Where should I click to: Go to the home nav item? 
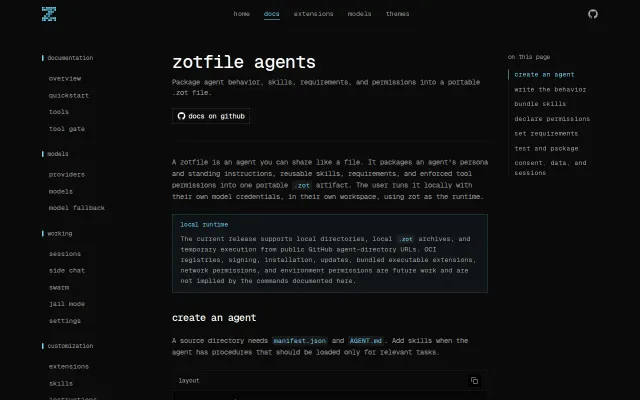241,14
